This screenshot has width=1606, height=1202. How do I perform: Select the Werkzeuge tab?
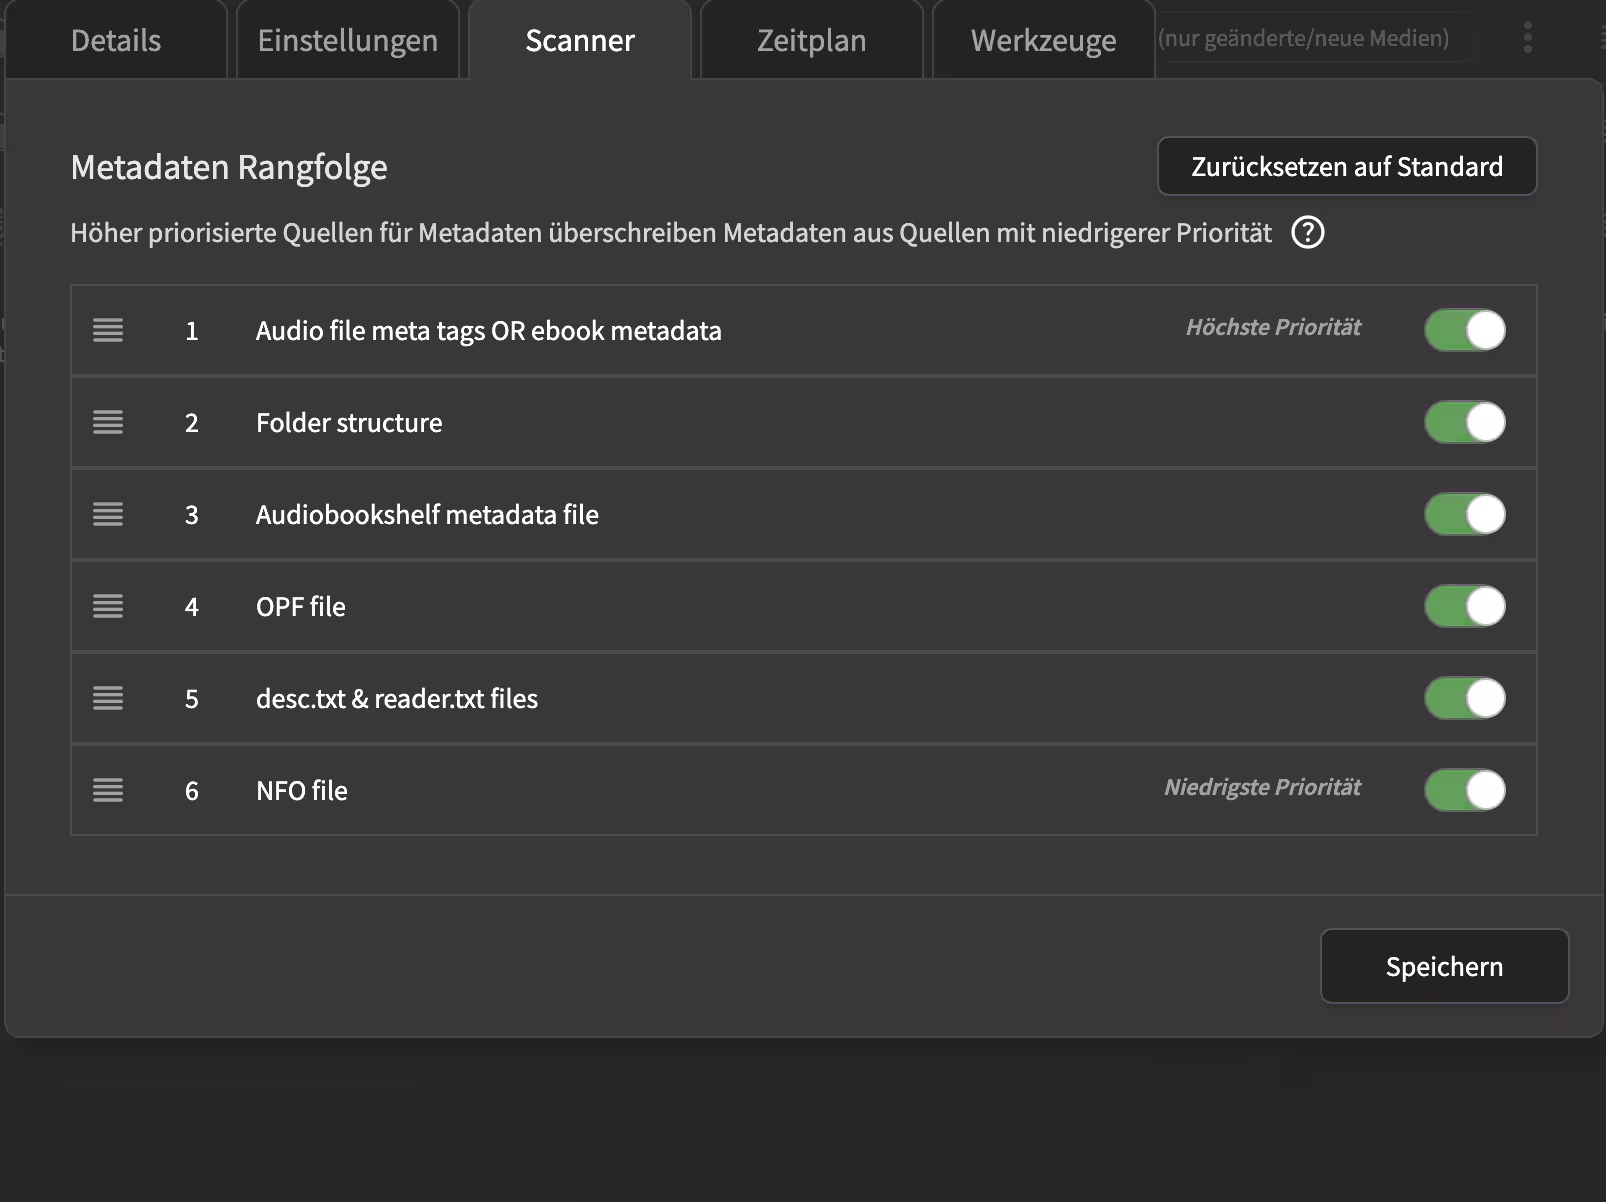[1043, 41]
